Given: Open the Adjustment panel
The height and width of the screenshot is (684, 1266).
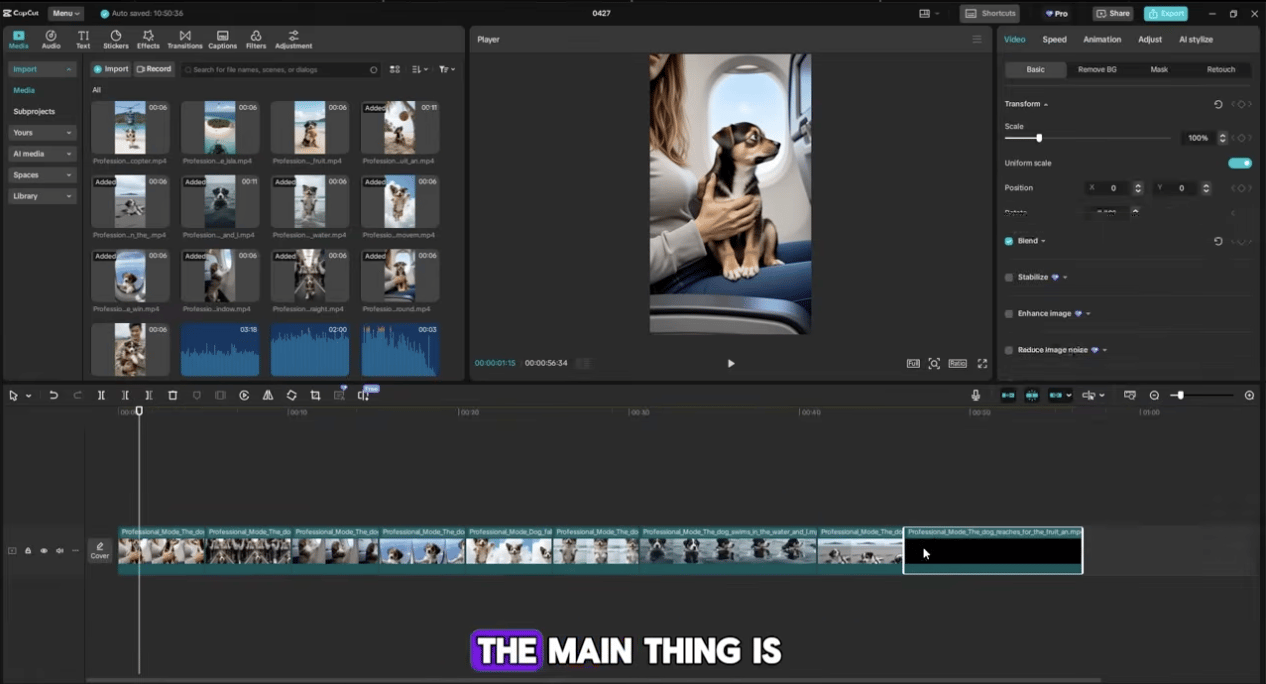Looking at the screenshot, I should coord(293,39).
